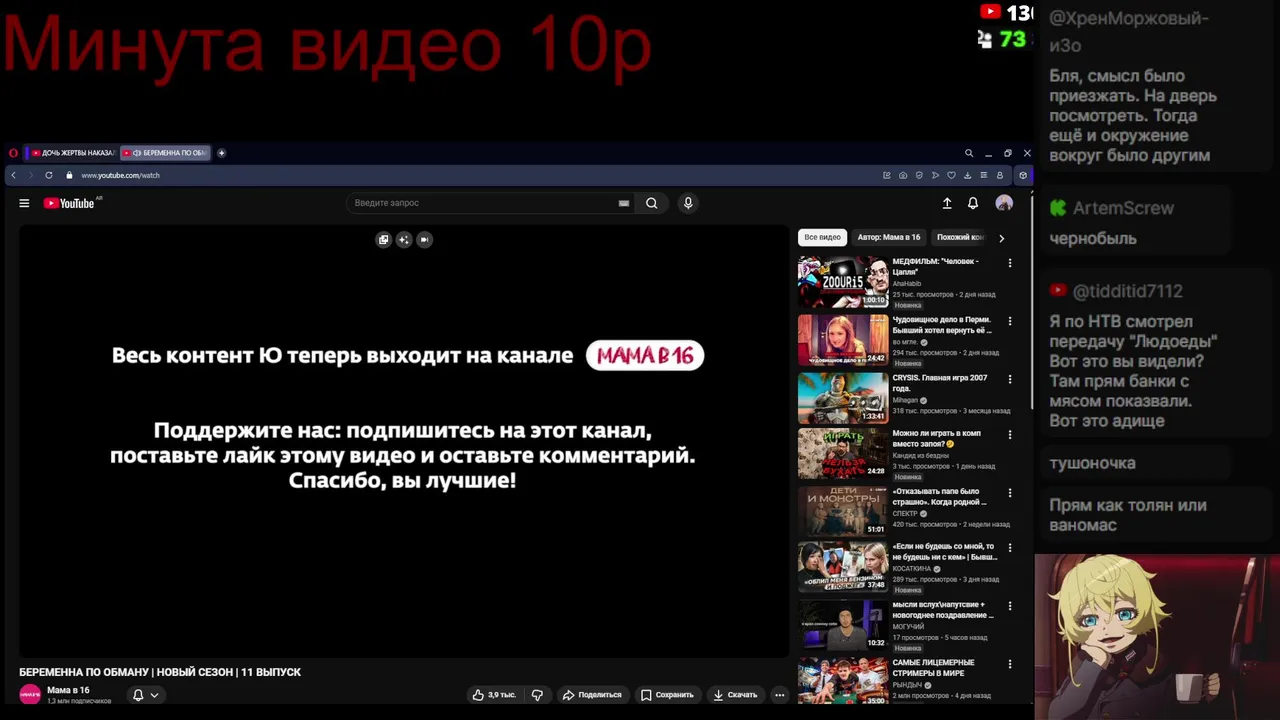
Task: Open the account avatar menu
Action: pos(1004,203)
